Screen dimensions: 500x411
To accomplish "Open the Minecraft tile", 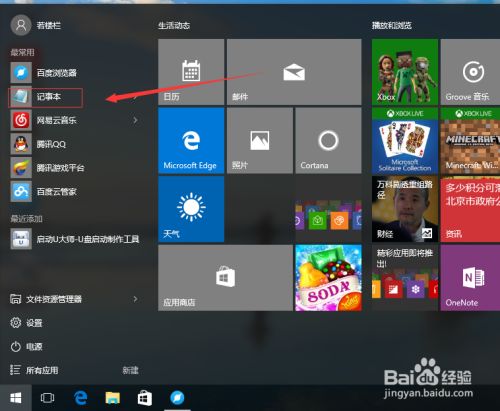I will (x=470, y=140).
